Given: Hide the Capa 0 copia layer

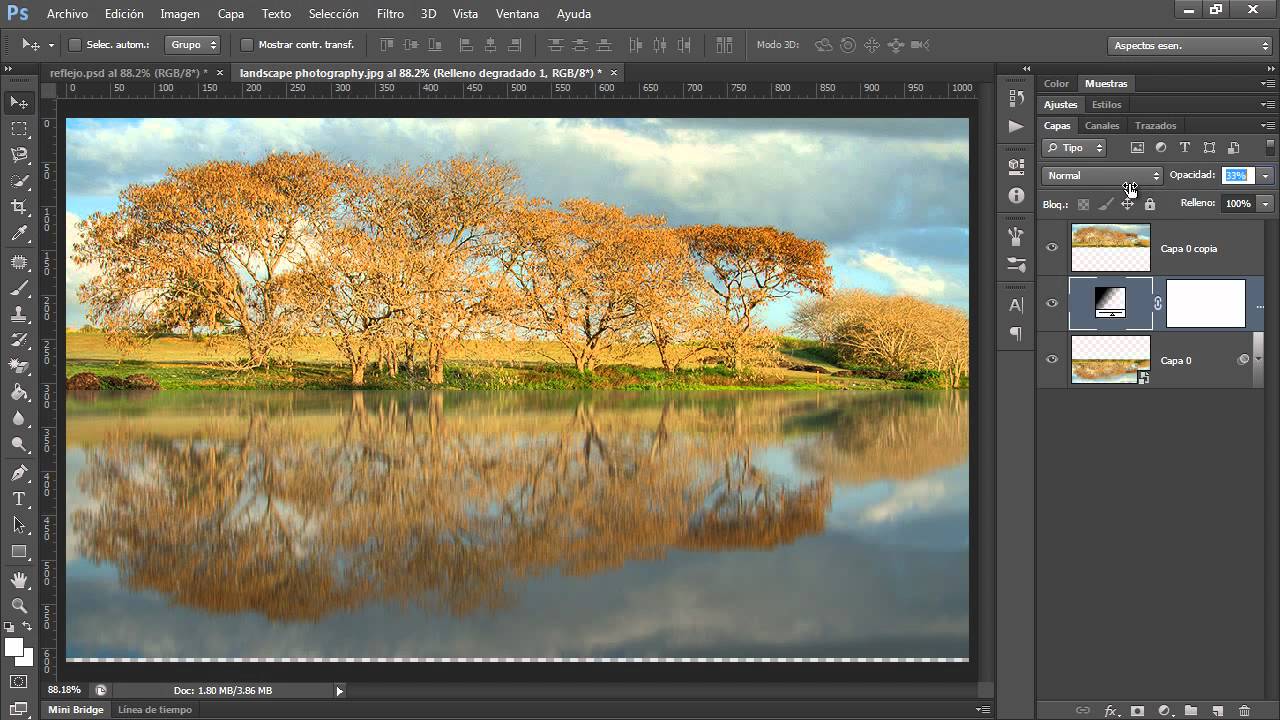Looking at the screenshot, I should 1051,248.
